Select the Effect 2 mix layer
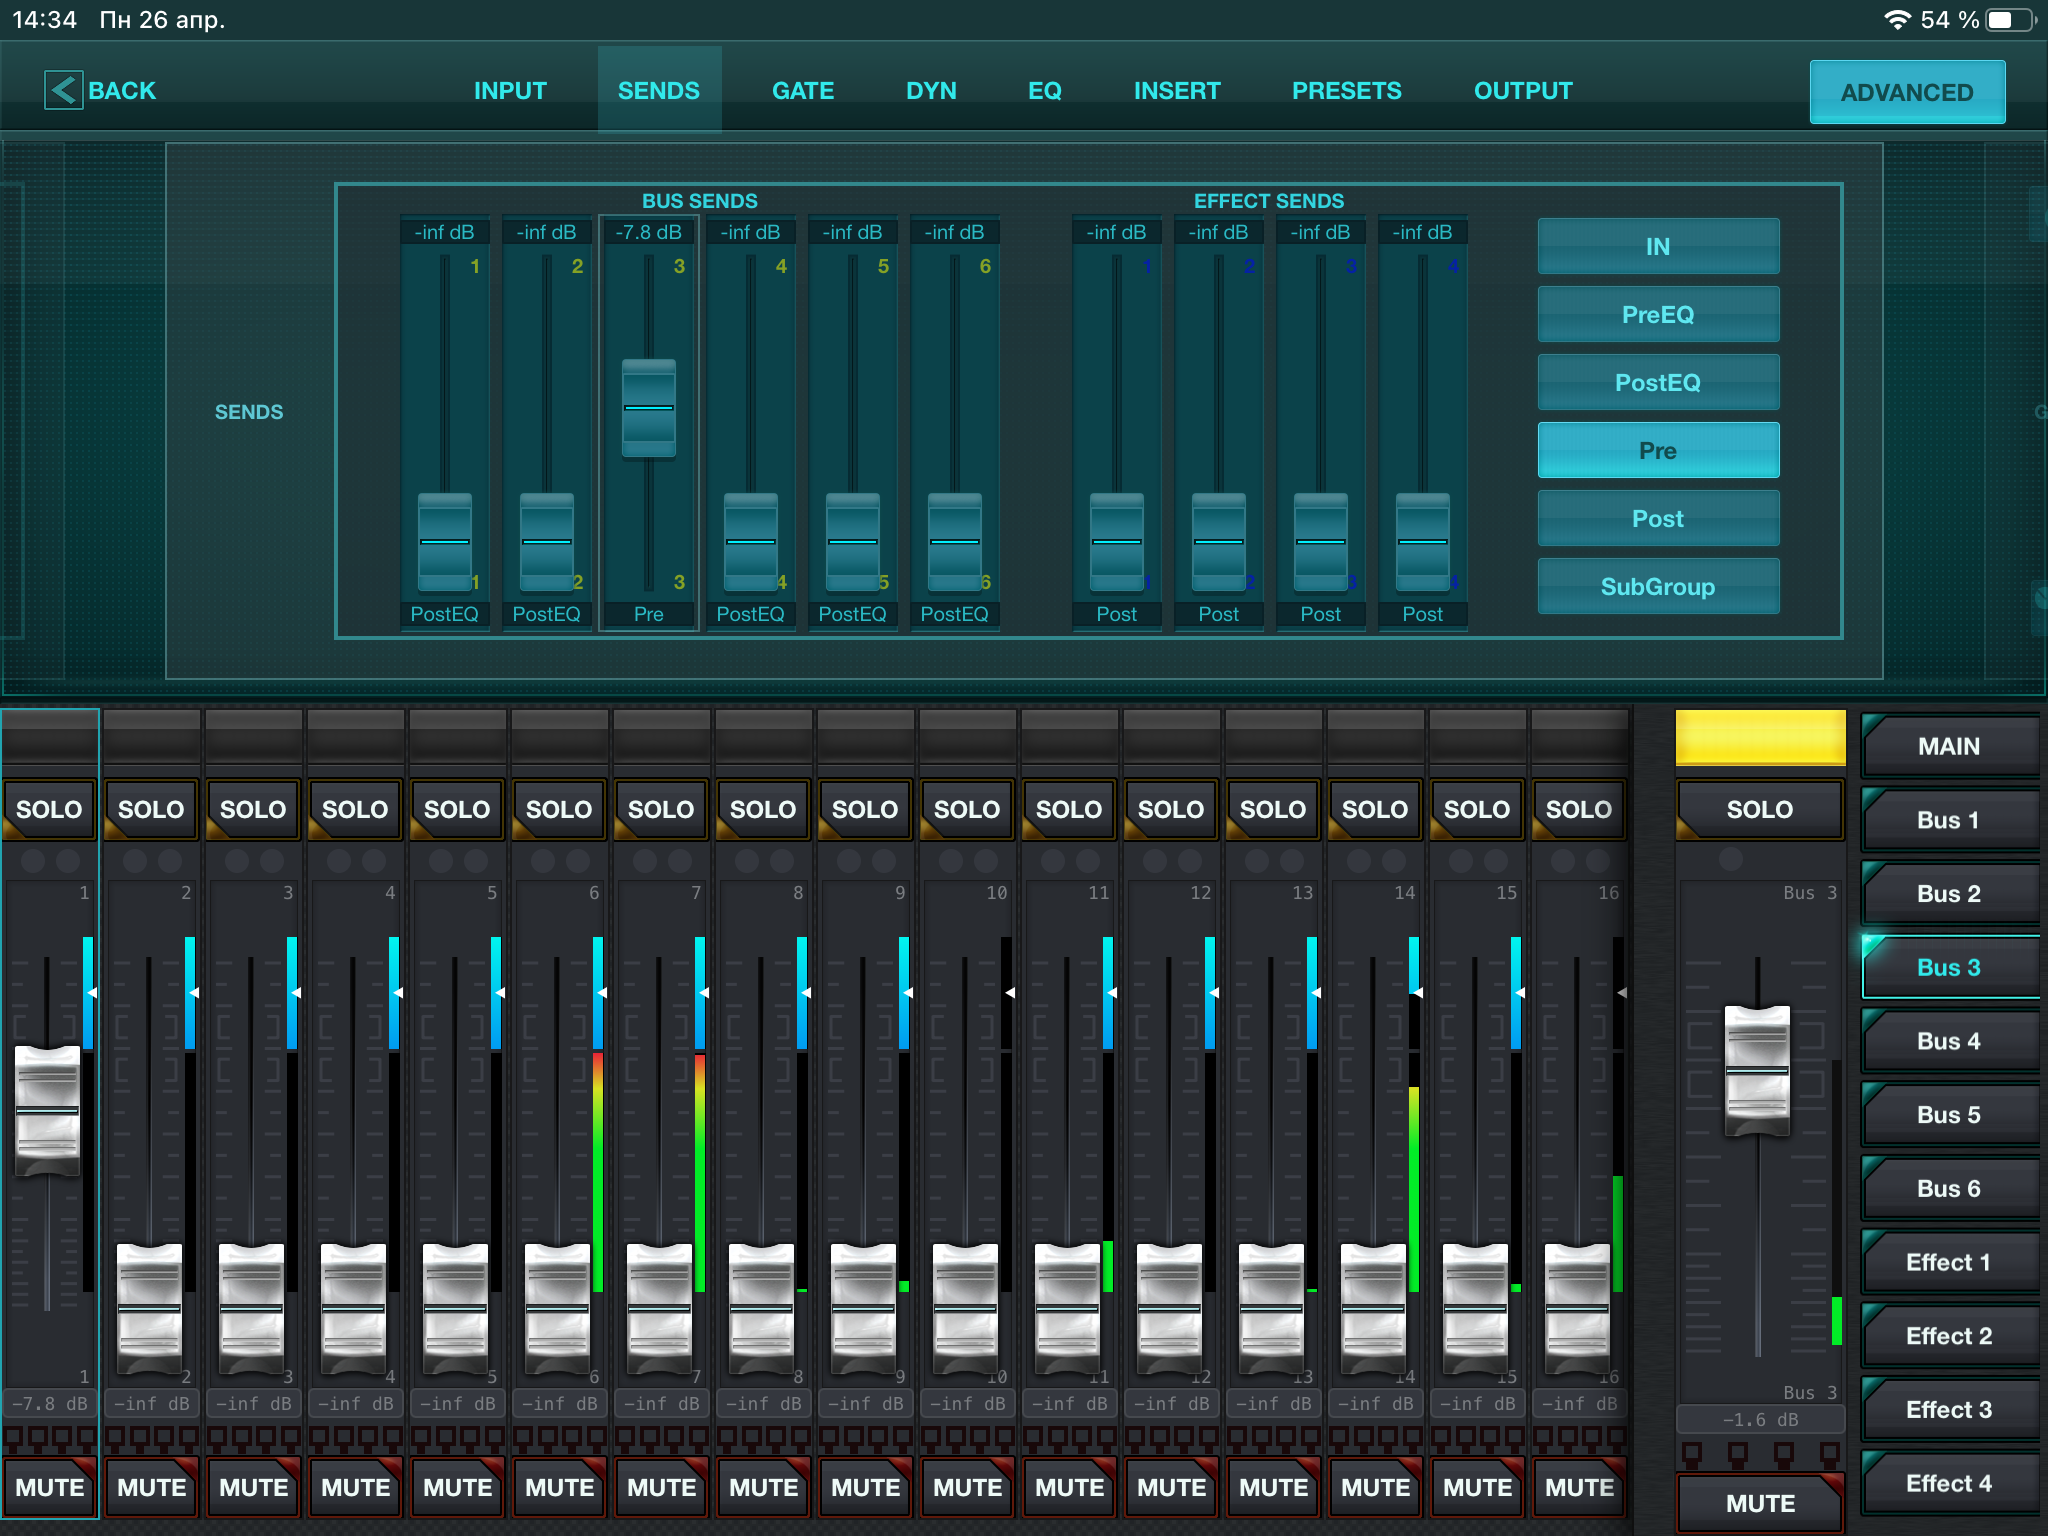This screenshot has width=2048, height=1536. point(1948,1335)
